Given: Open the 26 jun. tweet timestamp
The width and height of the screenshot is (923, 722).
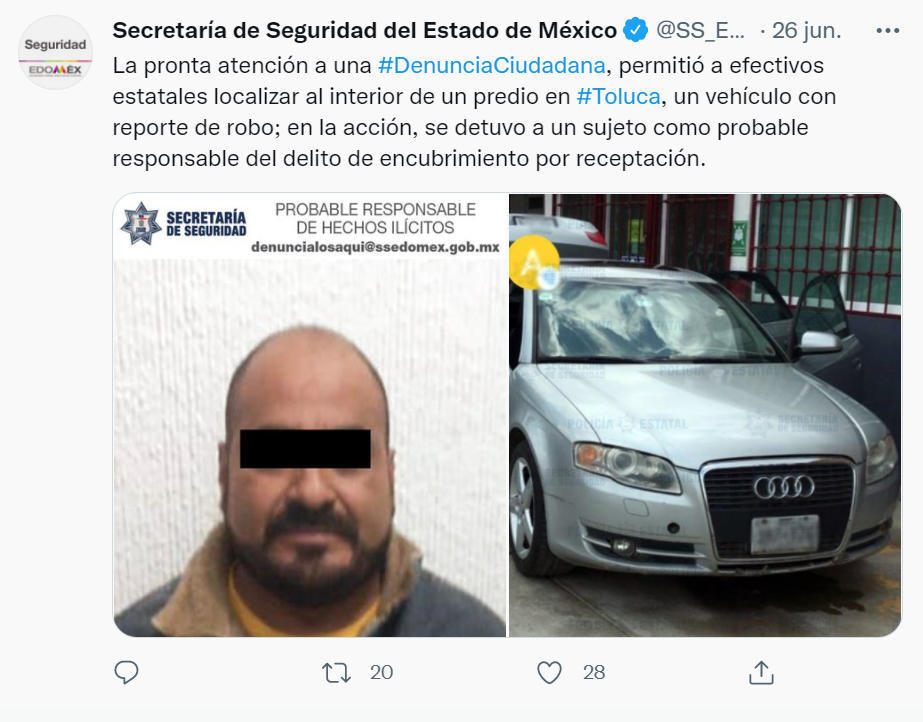Looking at the screenshot, I should [x=806, y=30].
